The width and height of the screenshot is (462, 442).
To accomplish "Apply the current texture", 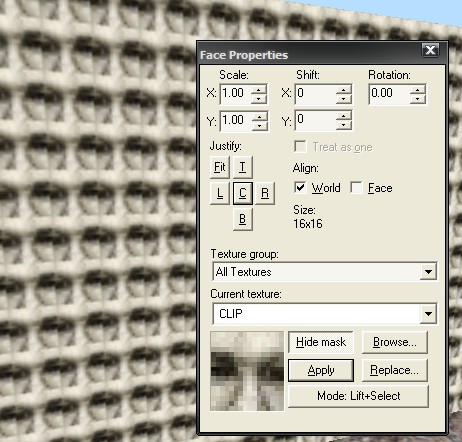I will (x=321, y=370).
